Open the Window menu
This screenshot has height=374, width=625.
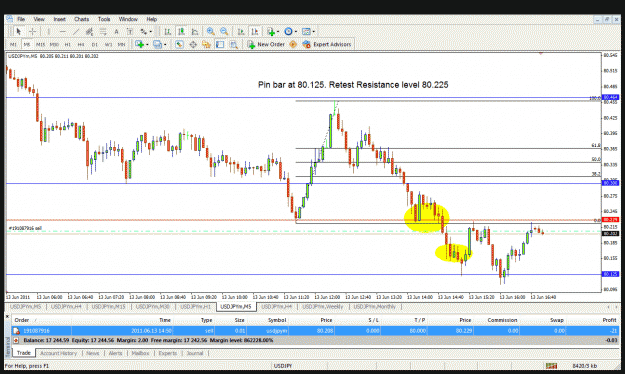pos(128,19)
